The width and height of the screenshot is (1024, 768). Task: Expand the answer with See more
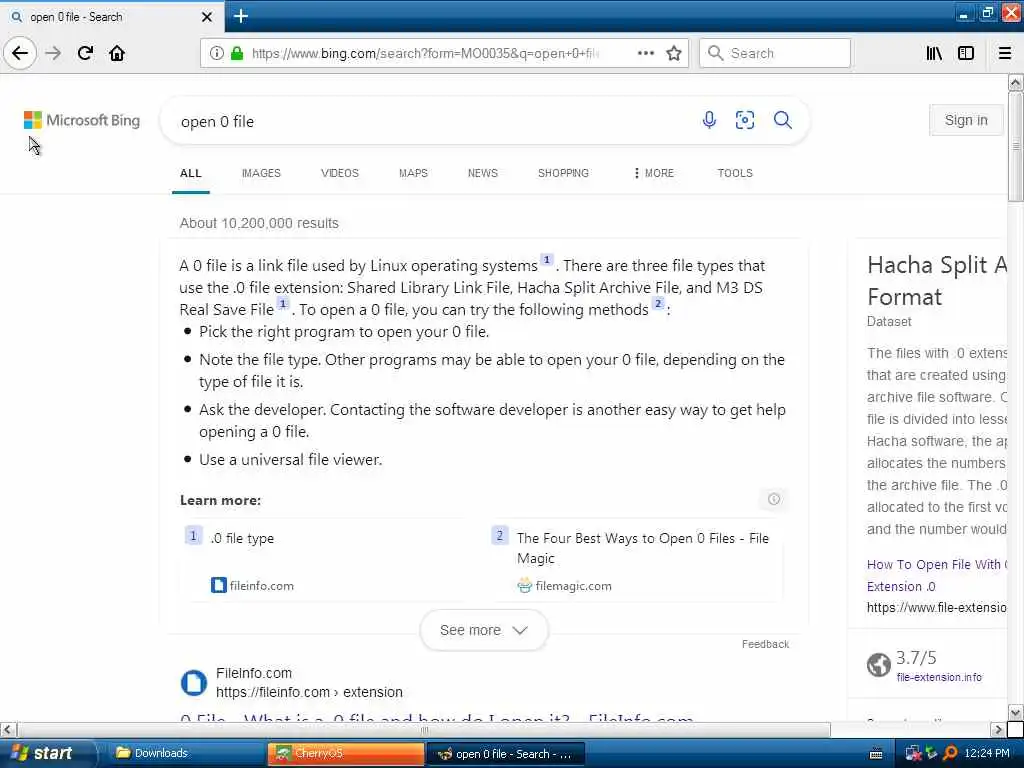484,630
